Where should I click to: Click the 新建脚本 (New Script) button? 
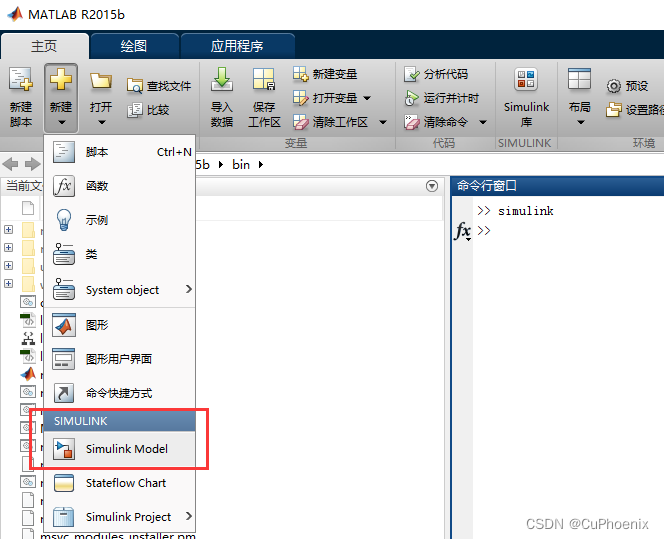(x=21, y=97)
